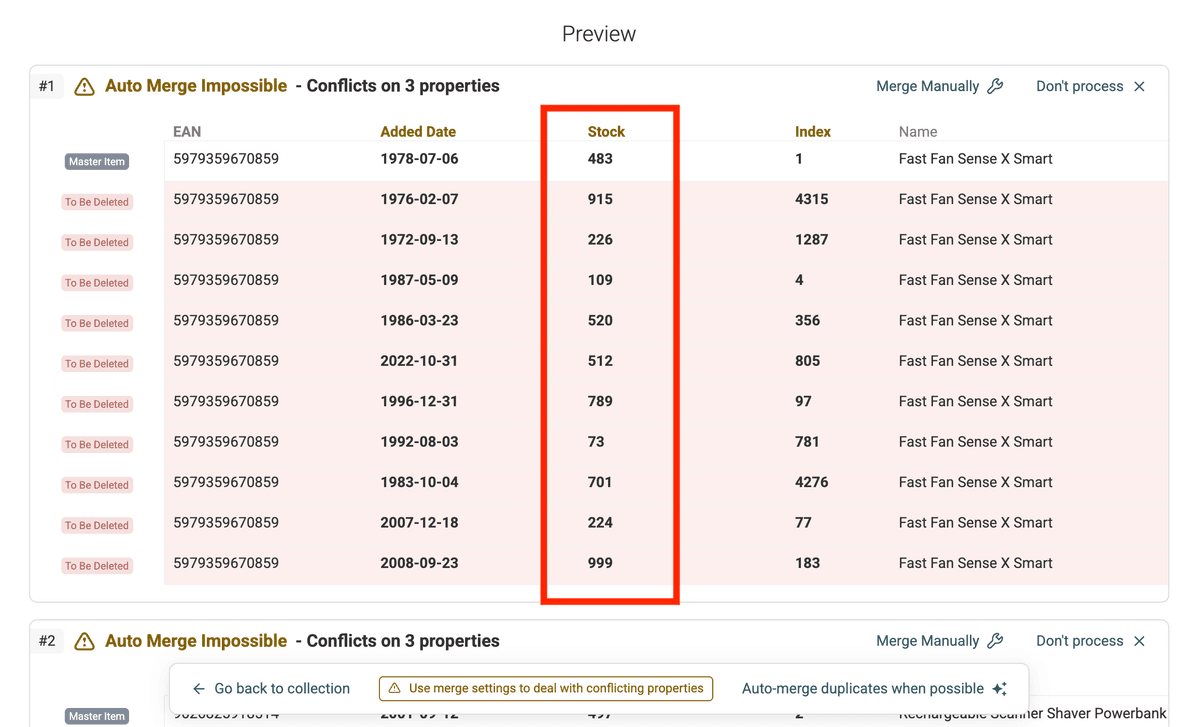The image size is (1200, 727).
Task: Select stock value 512
Action: click(x=600, y=361)
